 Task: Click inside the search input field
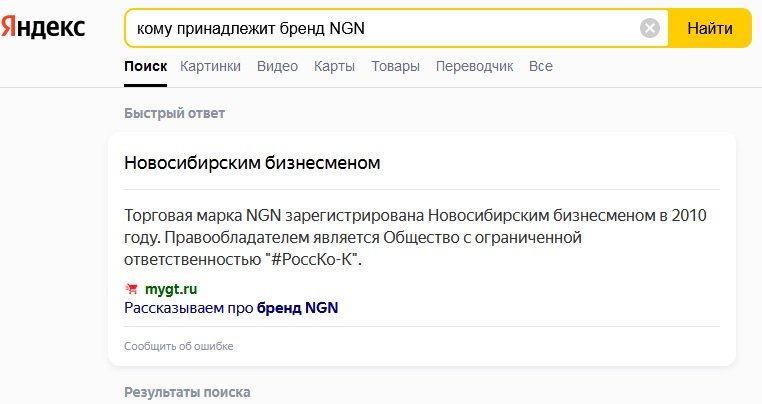384,28
